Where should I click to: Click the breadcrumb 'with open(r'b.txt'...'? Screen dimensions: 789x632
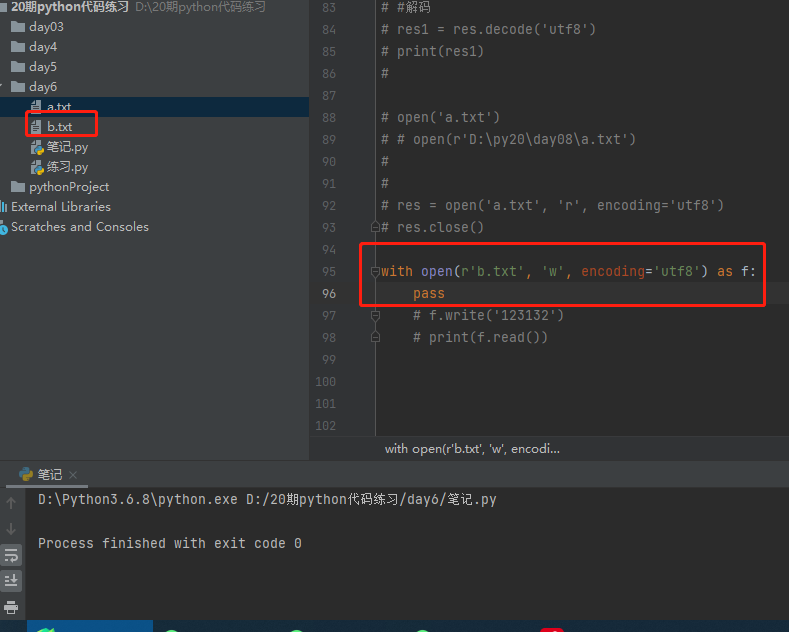pos(472,449)
